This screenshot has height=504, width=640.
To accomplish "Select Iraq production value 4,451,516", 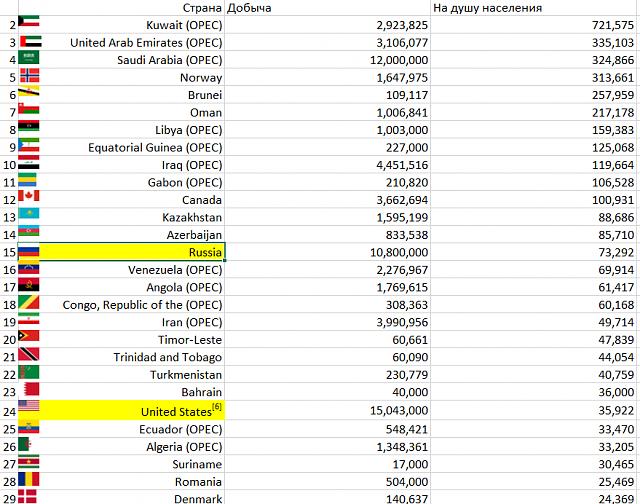I will pyautogui.click(x=327, y=165).
